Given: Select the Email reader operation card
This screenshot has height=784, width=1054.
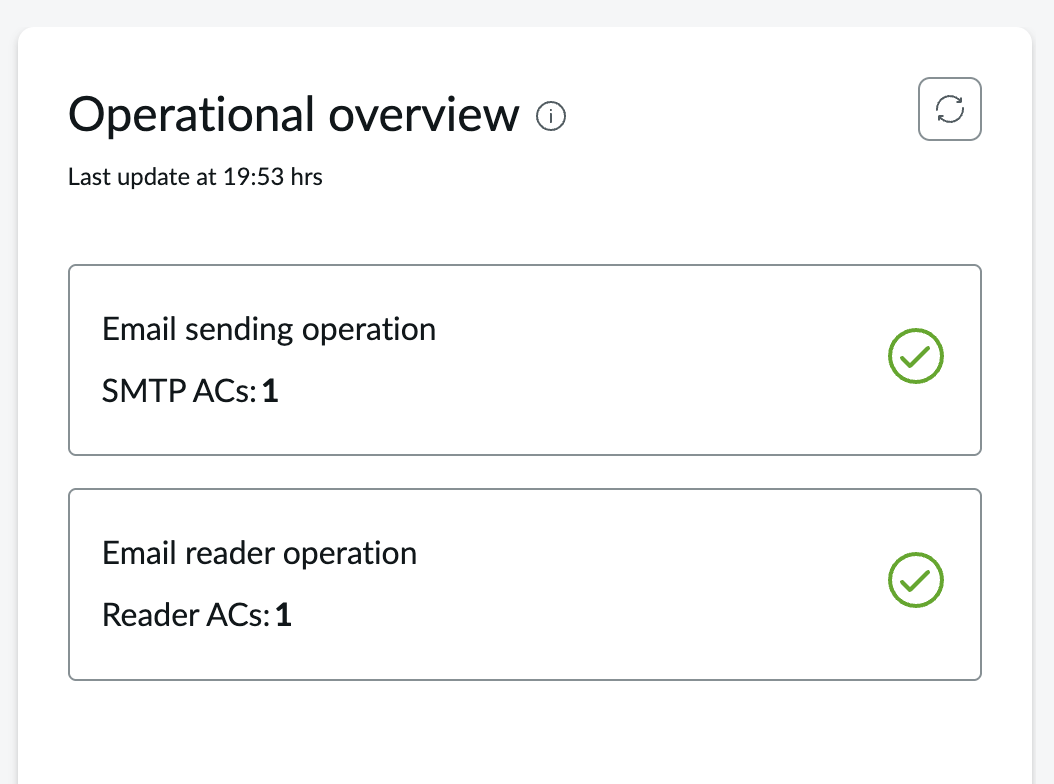Looking at the screenshot, I should [525, 584].
